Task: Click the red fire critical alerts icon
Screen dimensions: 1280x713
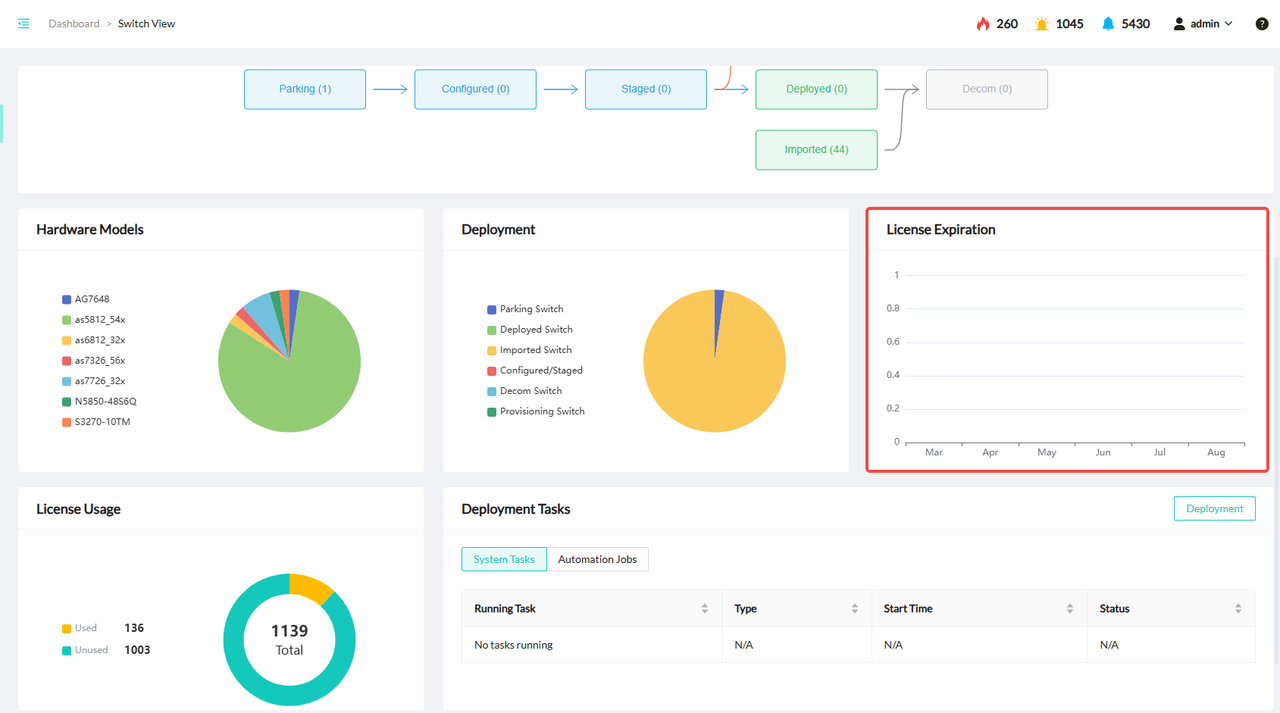Action: (982, 24)
